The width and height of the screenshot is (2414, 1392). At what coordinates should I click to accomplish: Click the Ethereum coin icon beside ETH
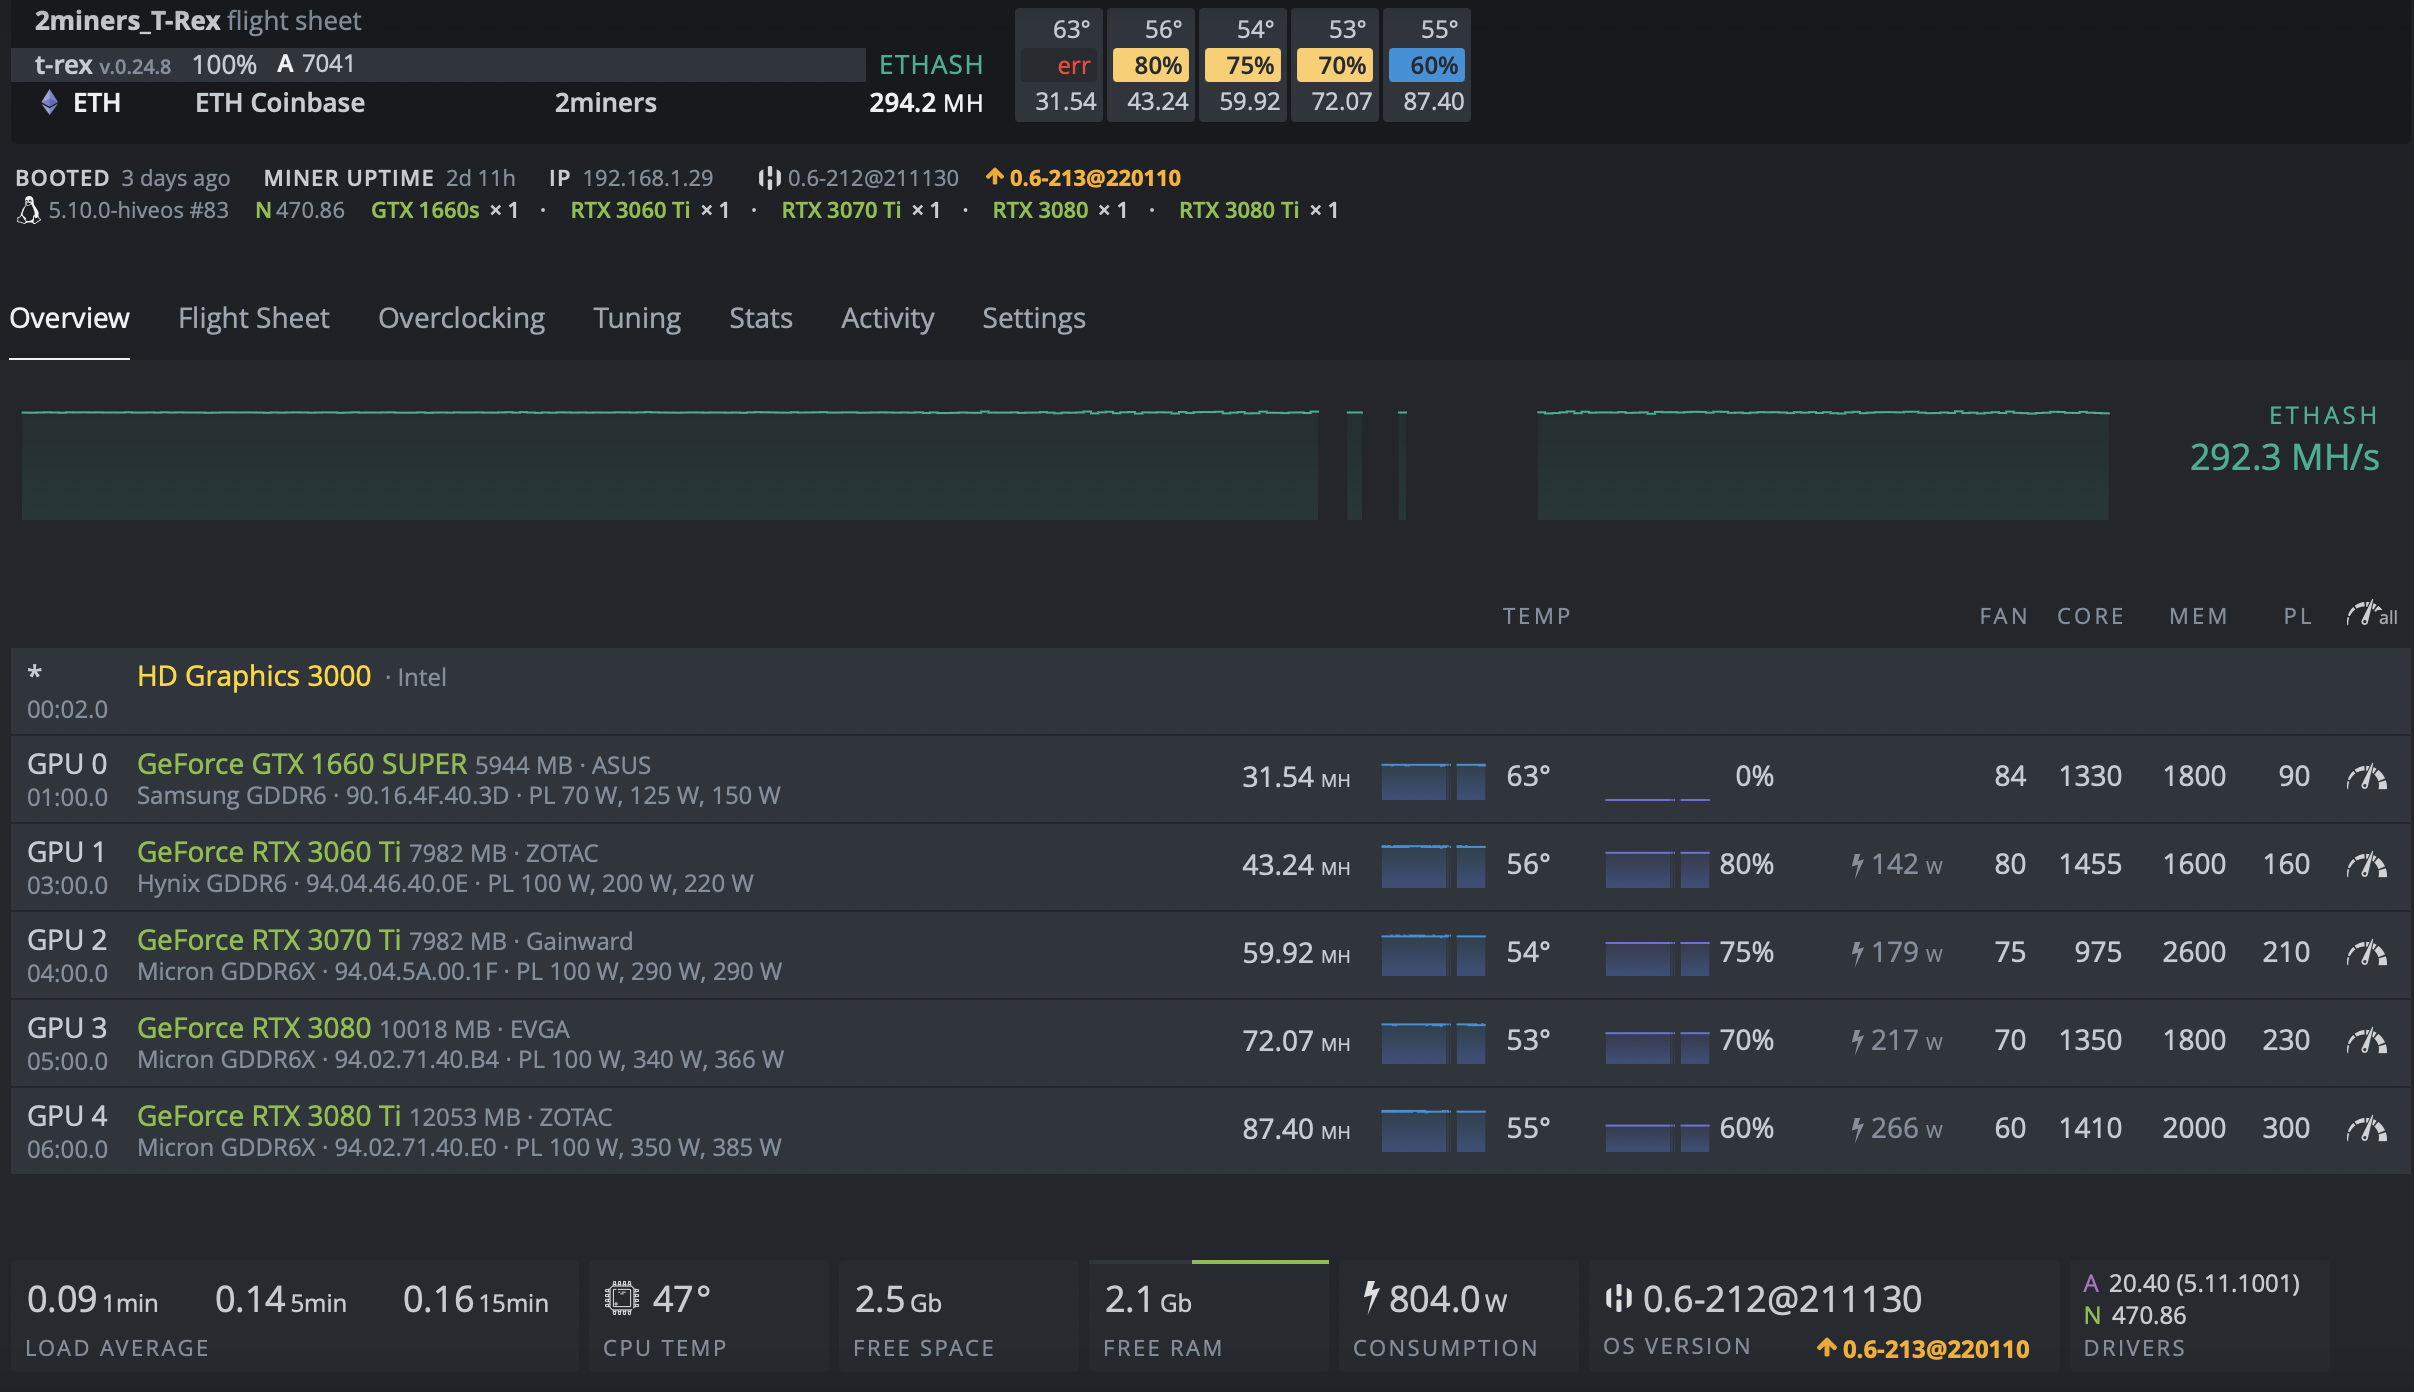pyautogui.click(x=49, y=102)
